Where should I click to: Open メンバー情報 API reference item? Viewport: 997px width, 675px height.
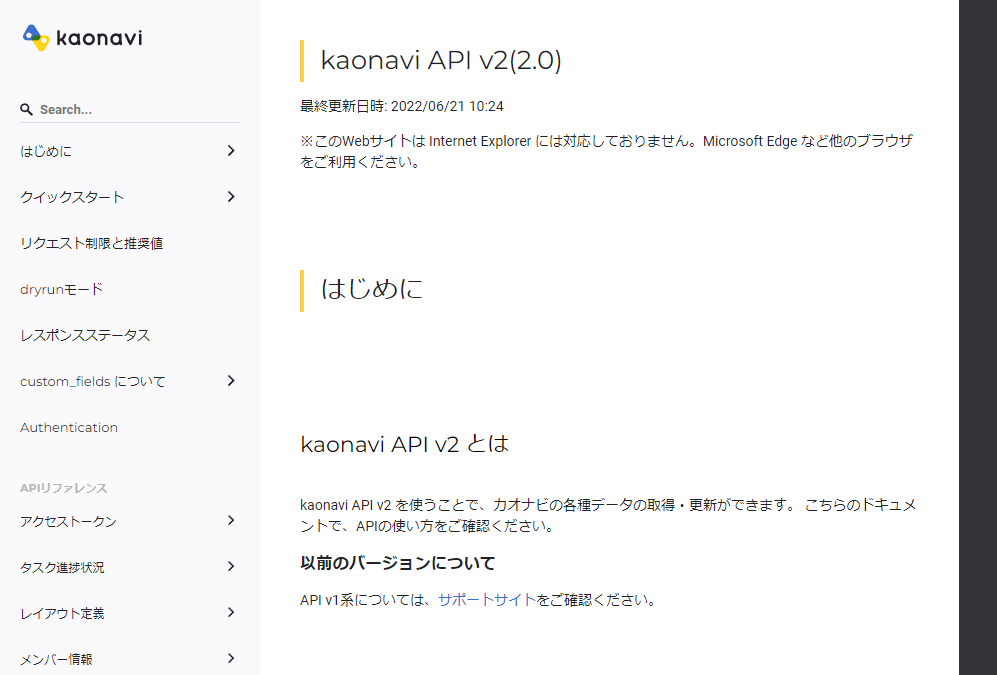(57, 659)
